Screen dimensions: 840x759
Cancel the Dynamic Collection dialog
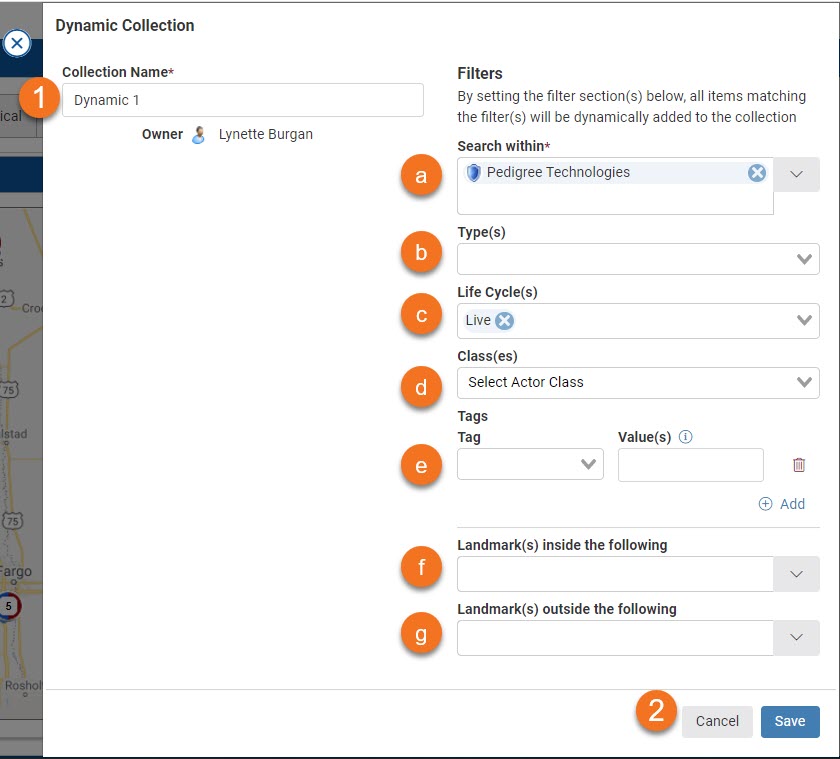click(x=717, y=721)
